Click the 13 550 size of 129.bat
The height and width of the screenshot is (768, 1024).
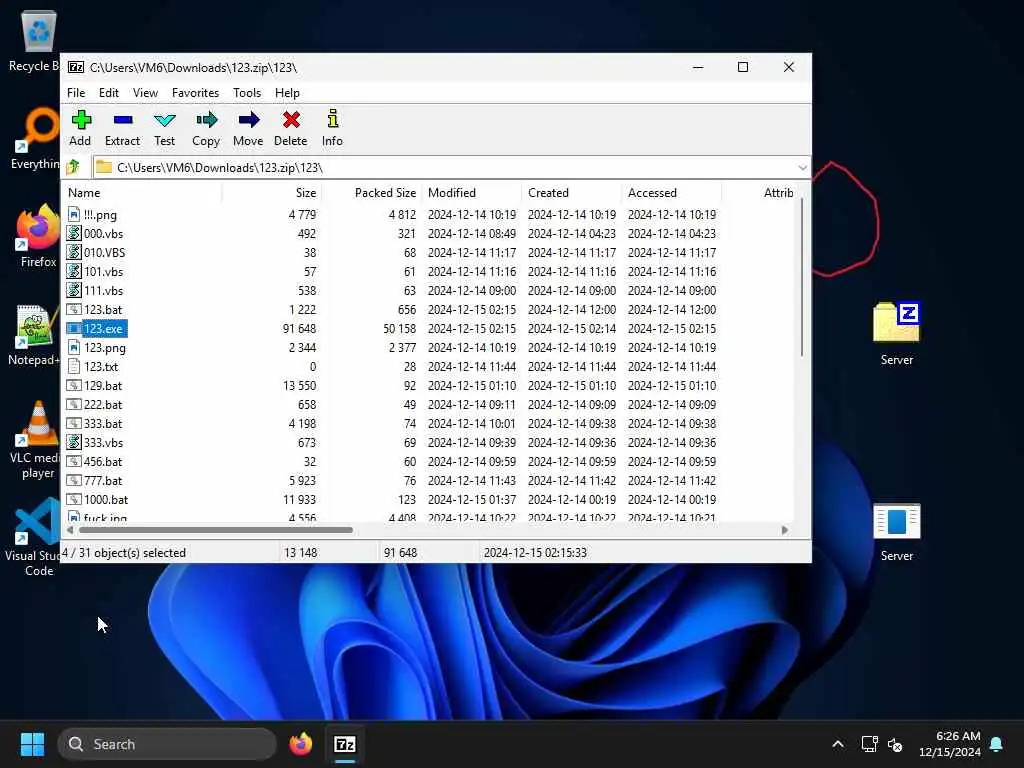299,385
